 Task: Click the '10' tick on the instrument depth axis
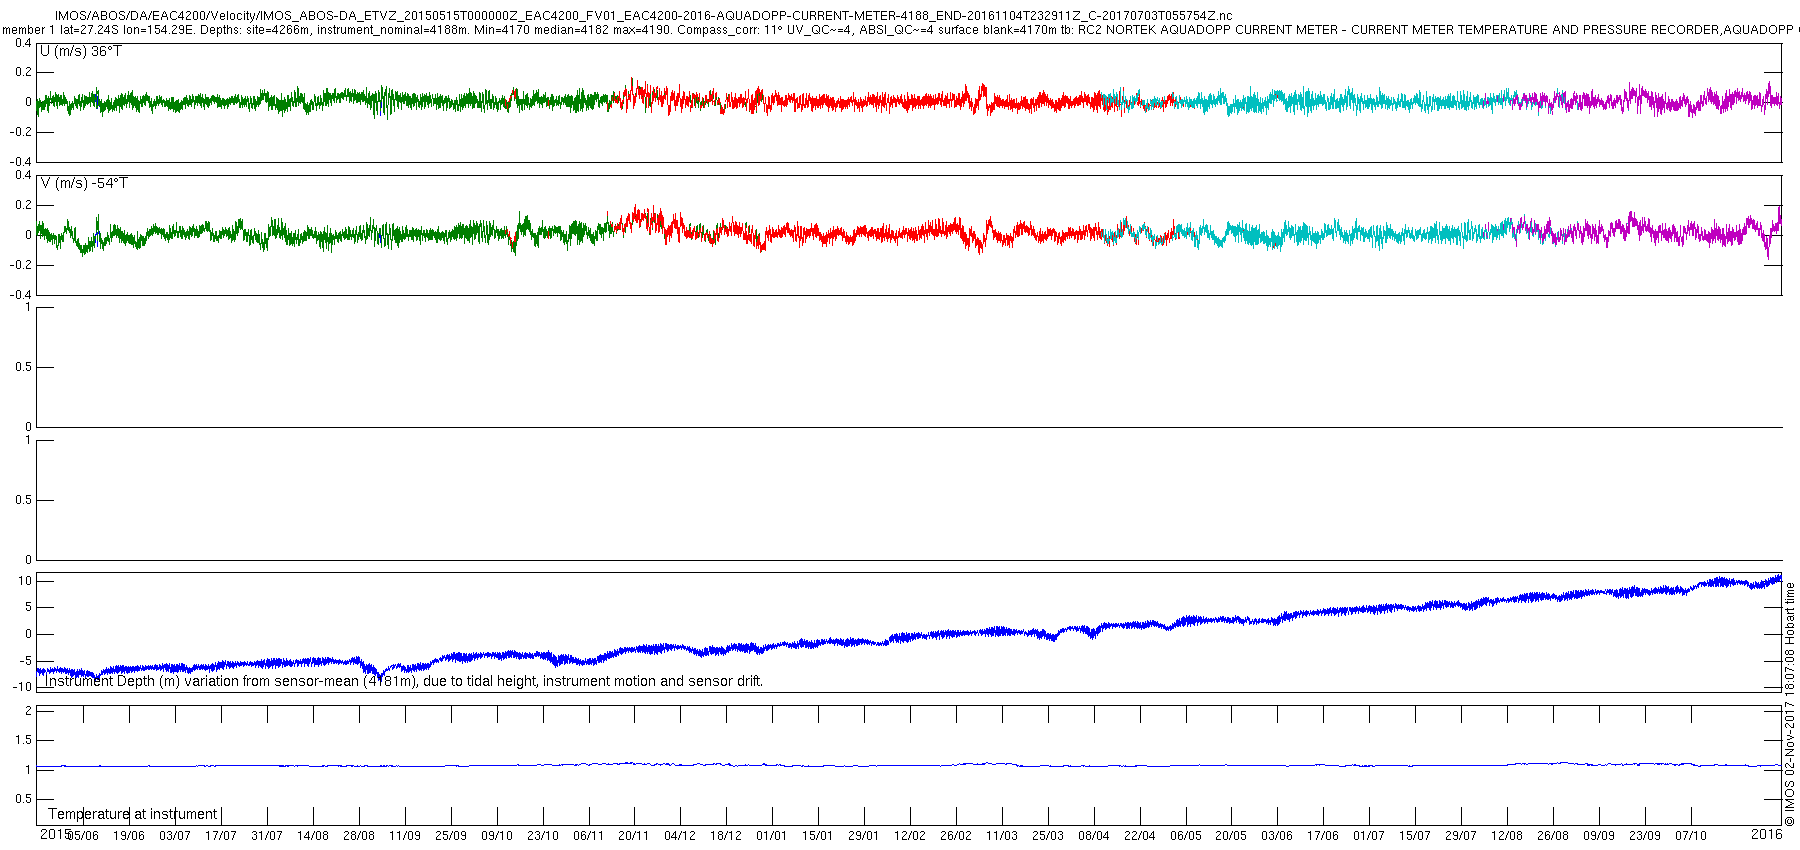[26, 581]
